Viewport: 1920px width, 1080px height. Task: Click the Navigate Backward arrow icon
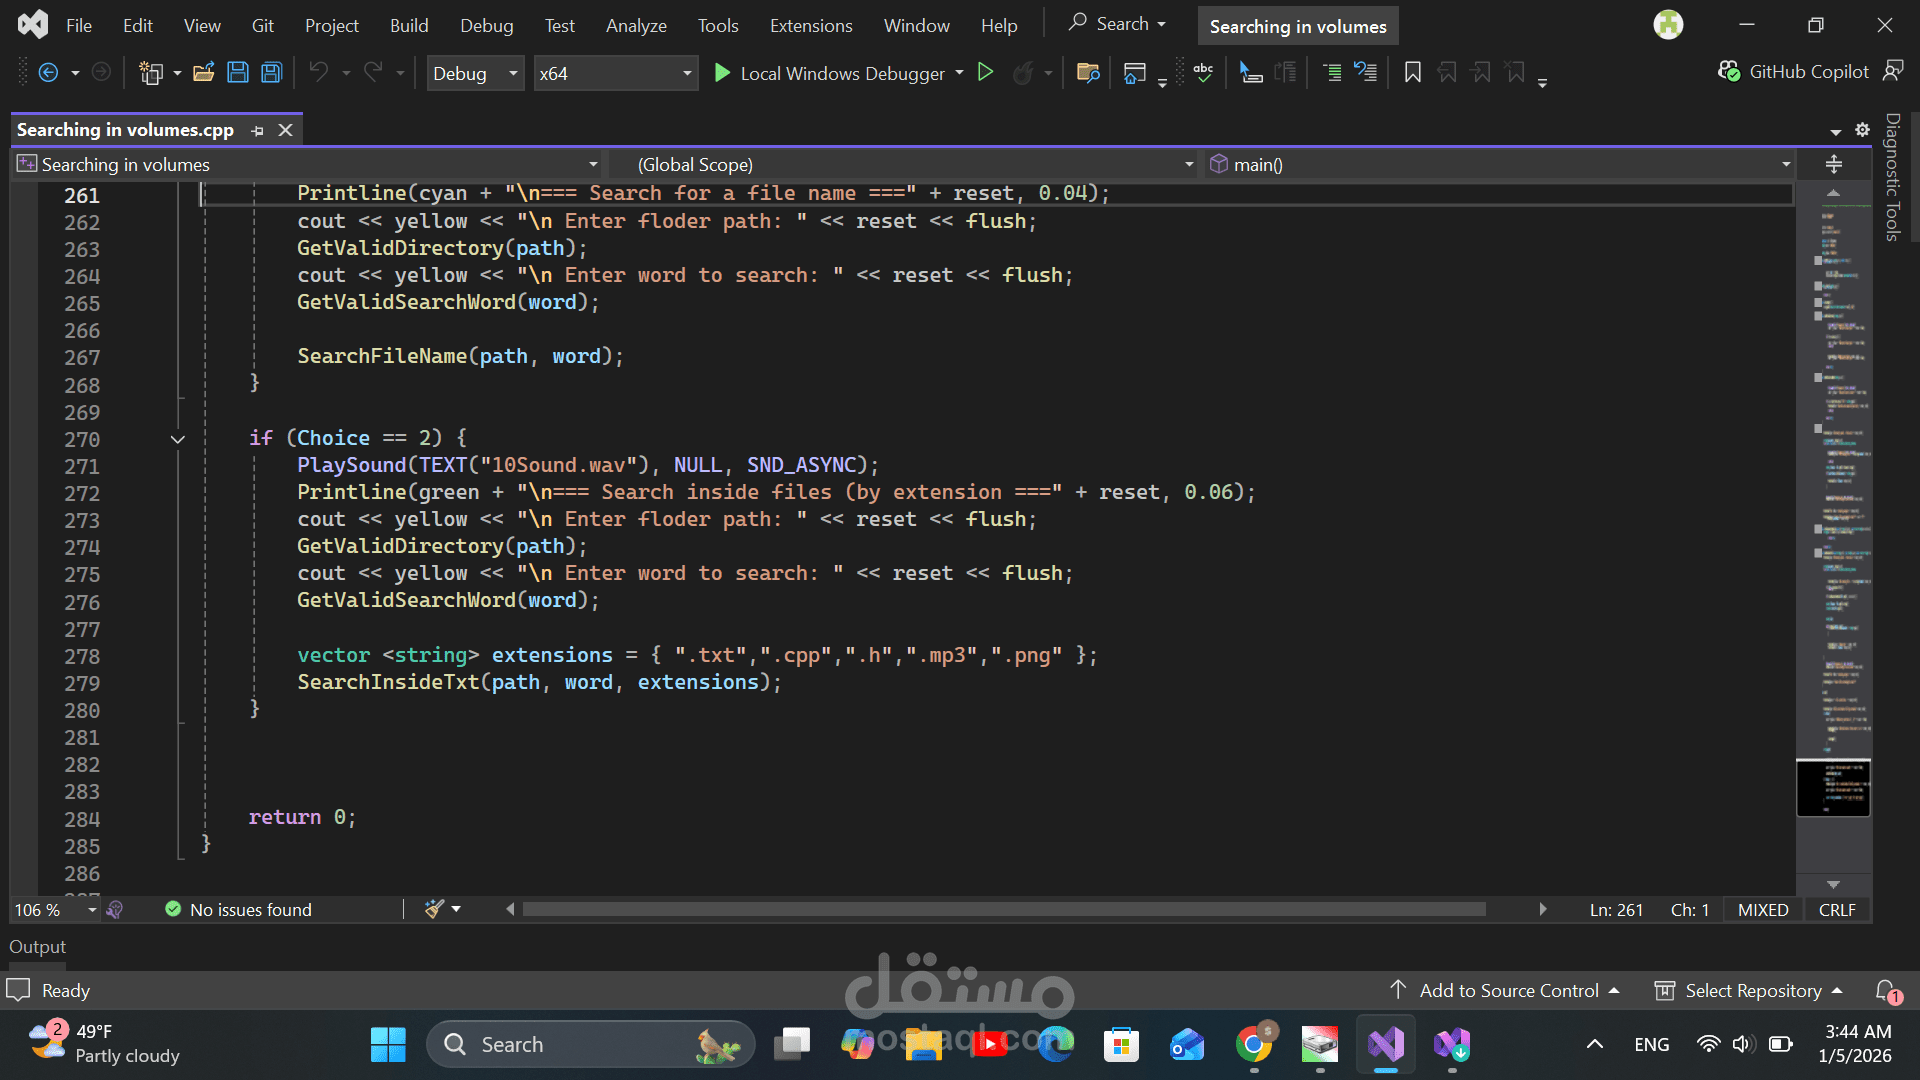[x=48, y=72]
